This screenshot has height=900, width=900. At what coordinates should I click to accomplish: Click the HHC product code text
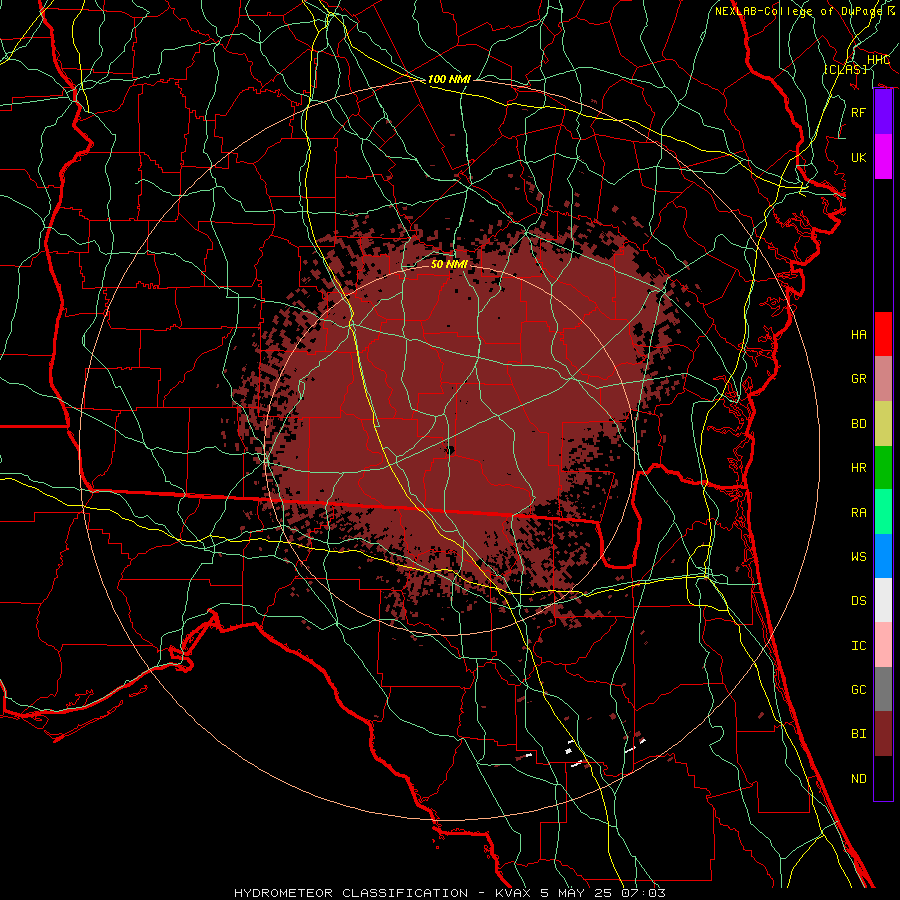coord(879,60)
